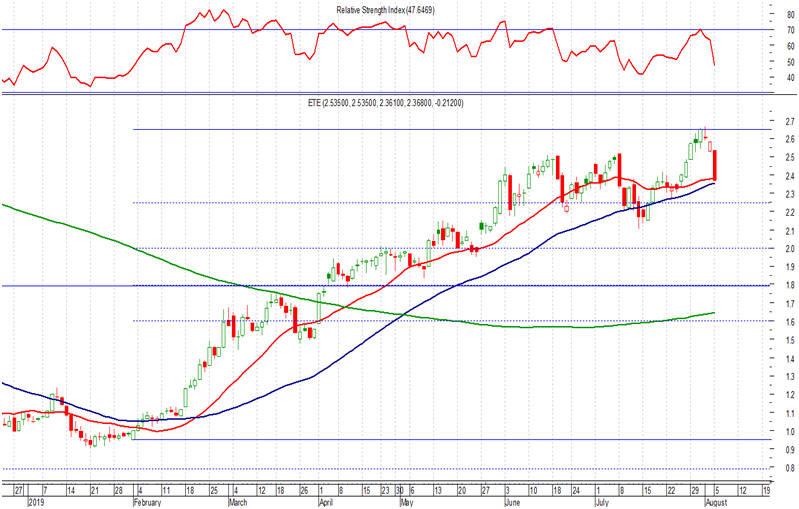Click the 20 date tick in May
This screenshot has width=799, height=509.
tap(462, 491)
